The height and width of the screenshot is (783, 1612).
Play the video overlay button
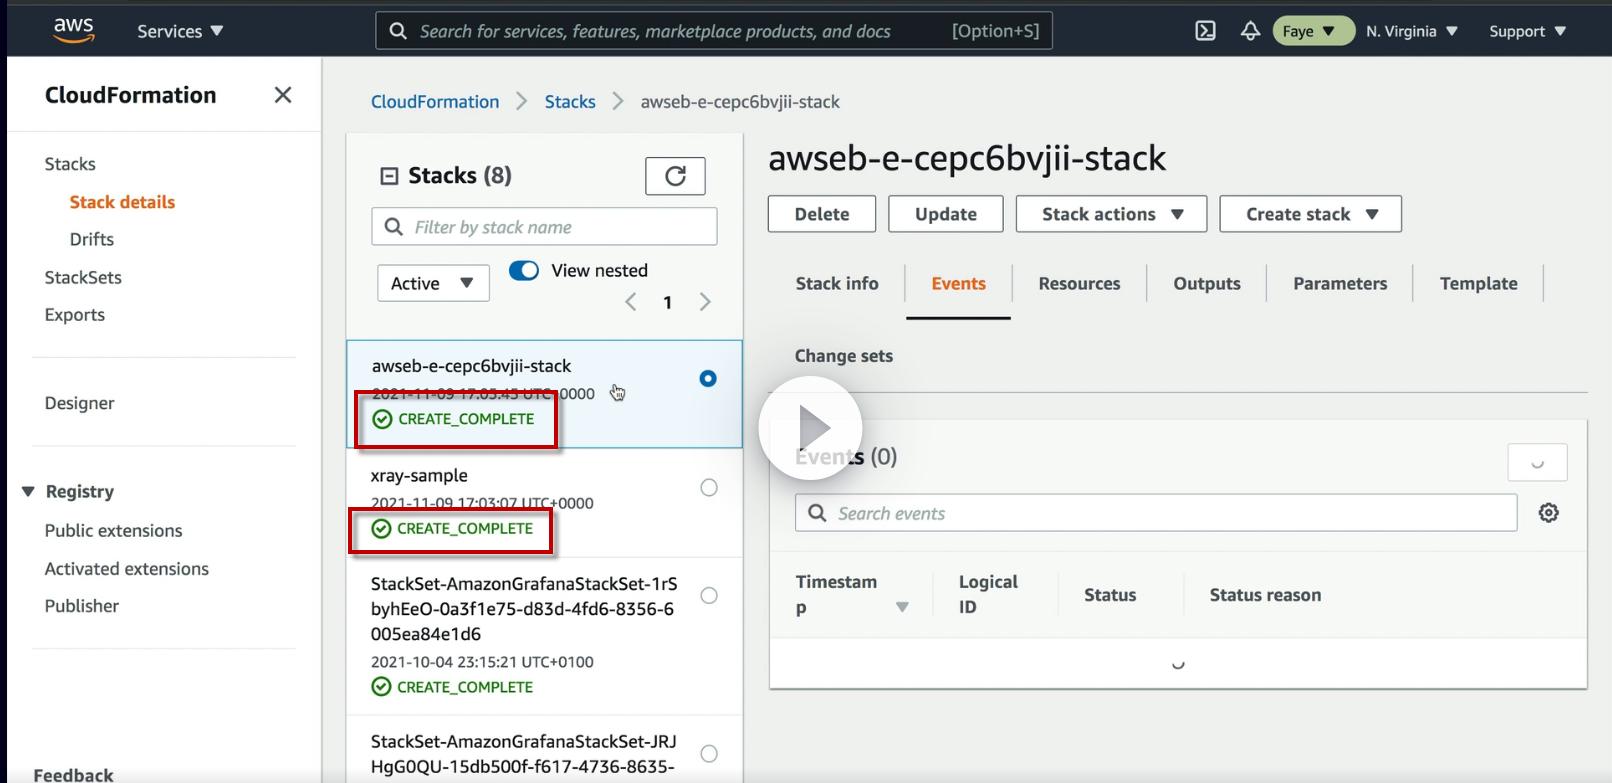tap(811, 428)
